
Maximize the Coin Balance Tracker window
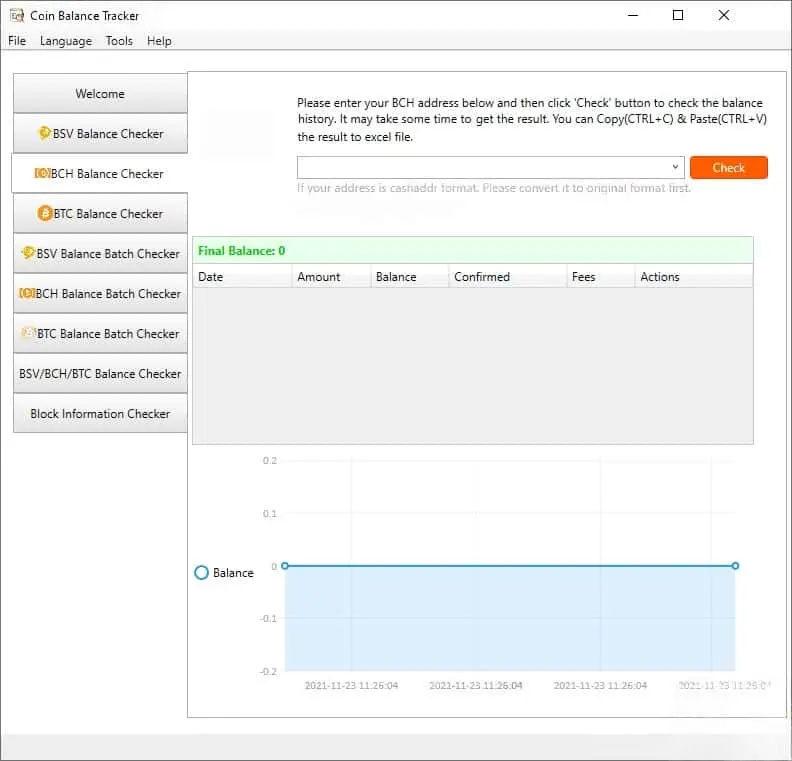(x=678, y=15)
